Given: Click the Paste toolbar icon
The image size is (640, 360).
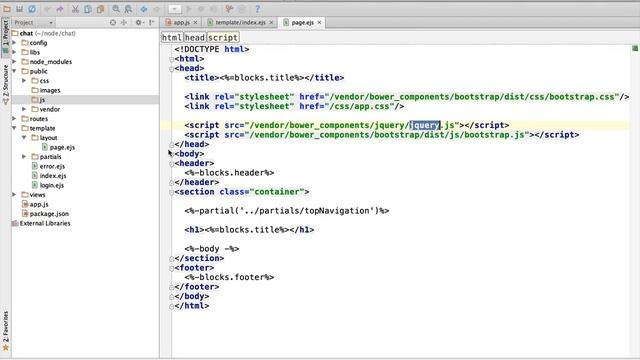Looking at the screenshot, I should point(100,9).
